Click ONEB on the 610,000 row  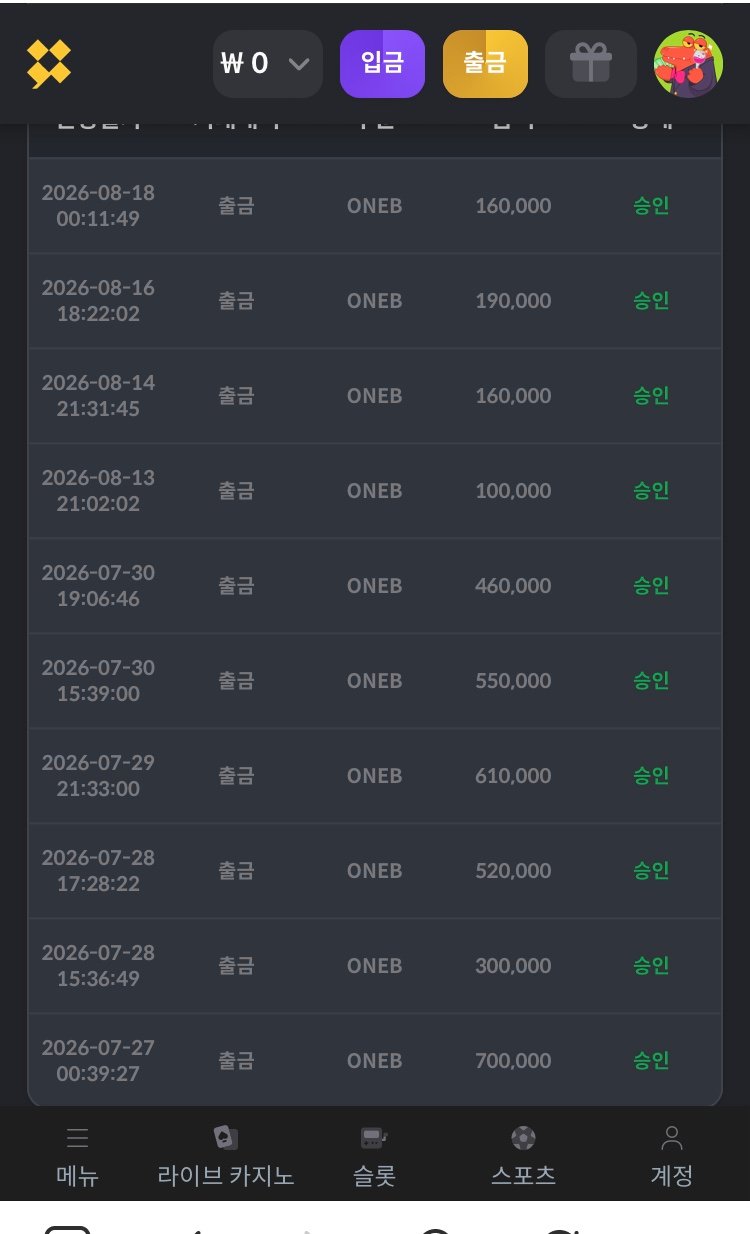tap(374, 776)
